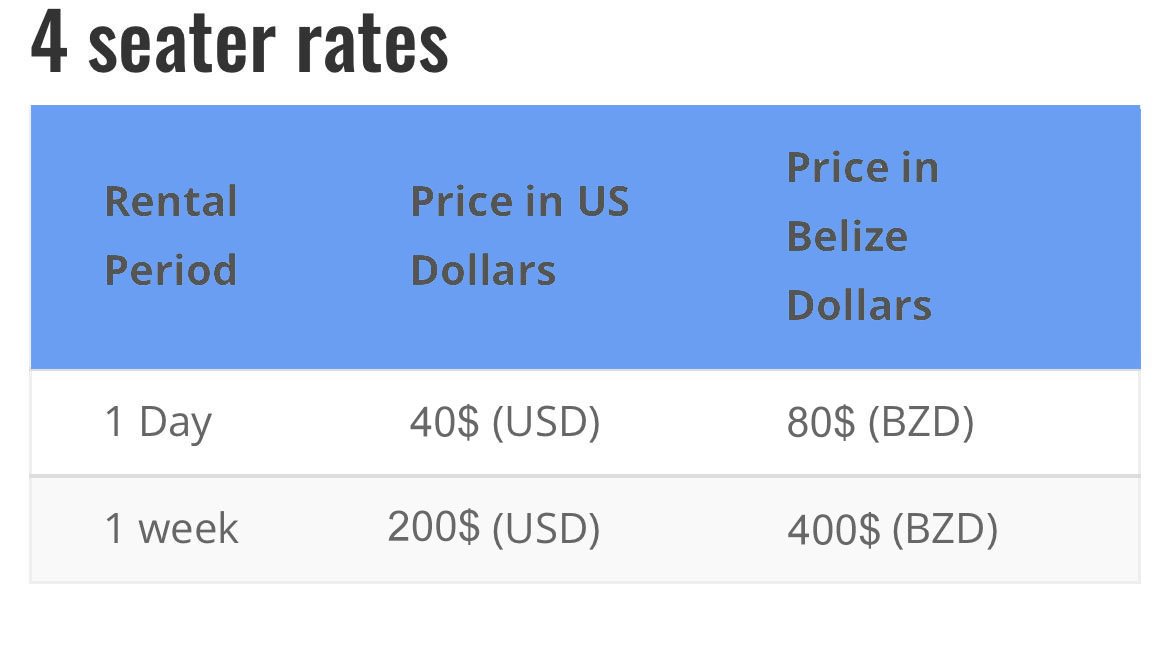Screen dimensions: 1170x645
Task: Click the "1 Day" rental period cell
Action: pos(158,422)
